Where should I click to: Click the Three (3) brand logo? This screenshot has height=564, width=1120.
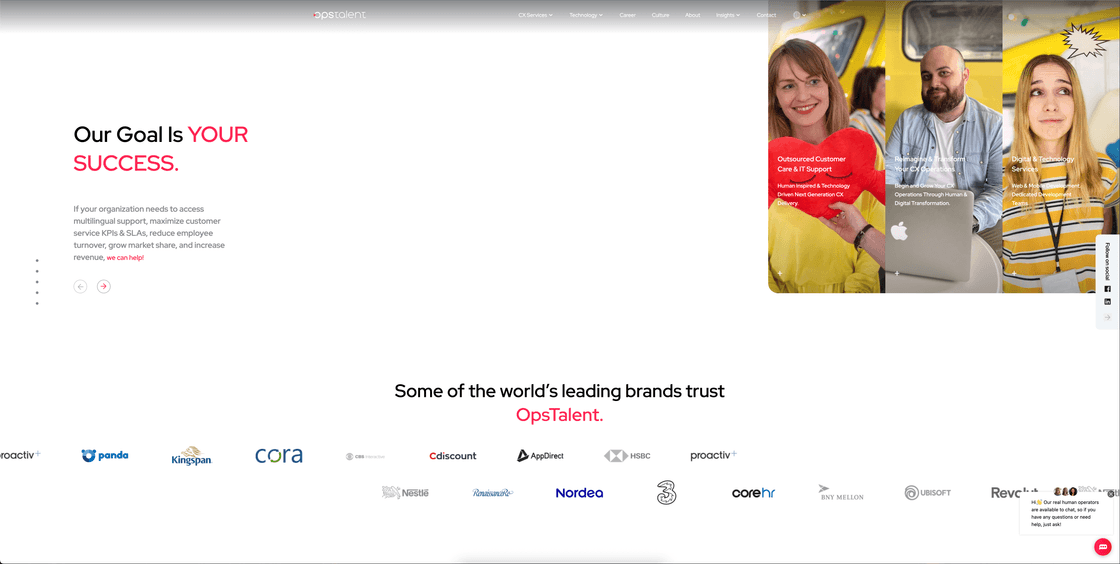click(x=666, y=493)
